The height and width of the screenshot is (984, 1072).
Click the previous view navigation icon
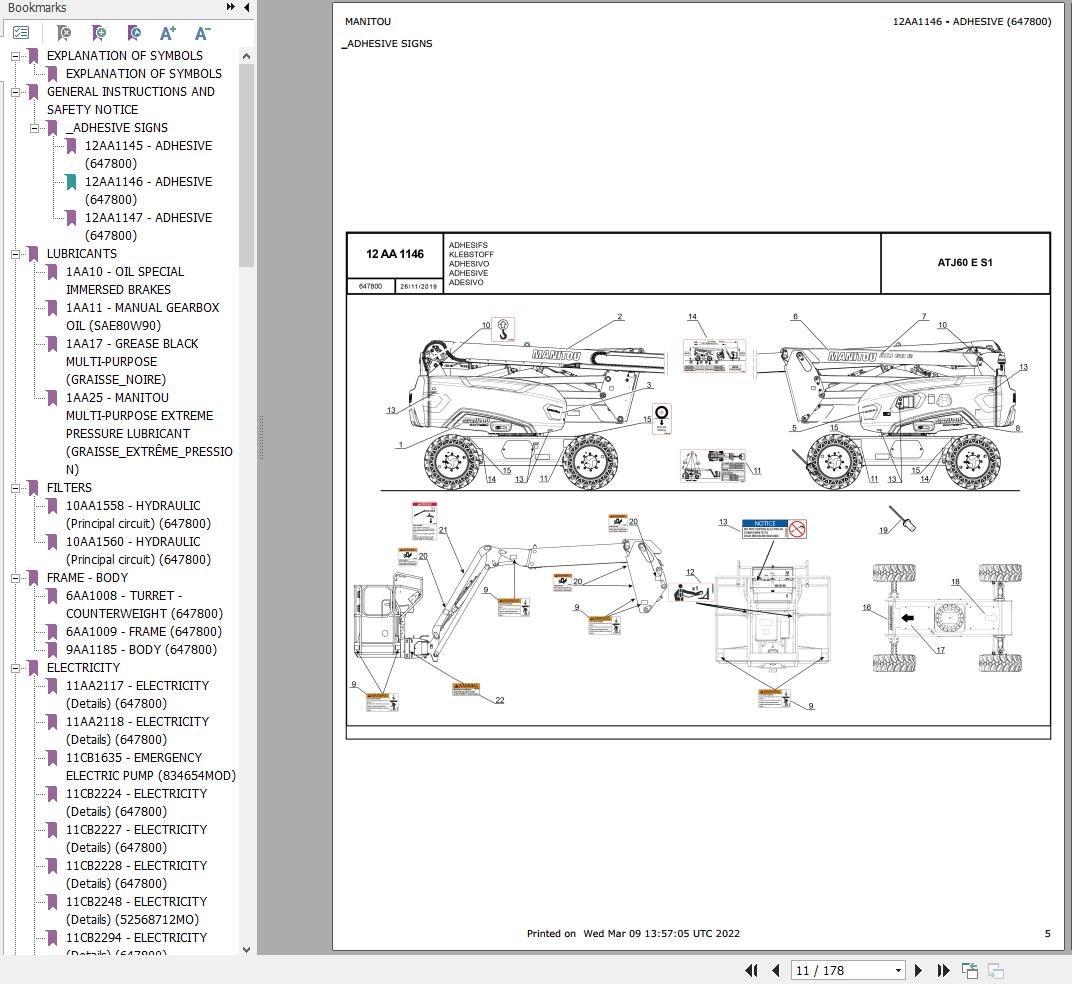tap(969, 970)
